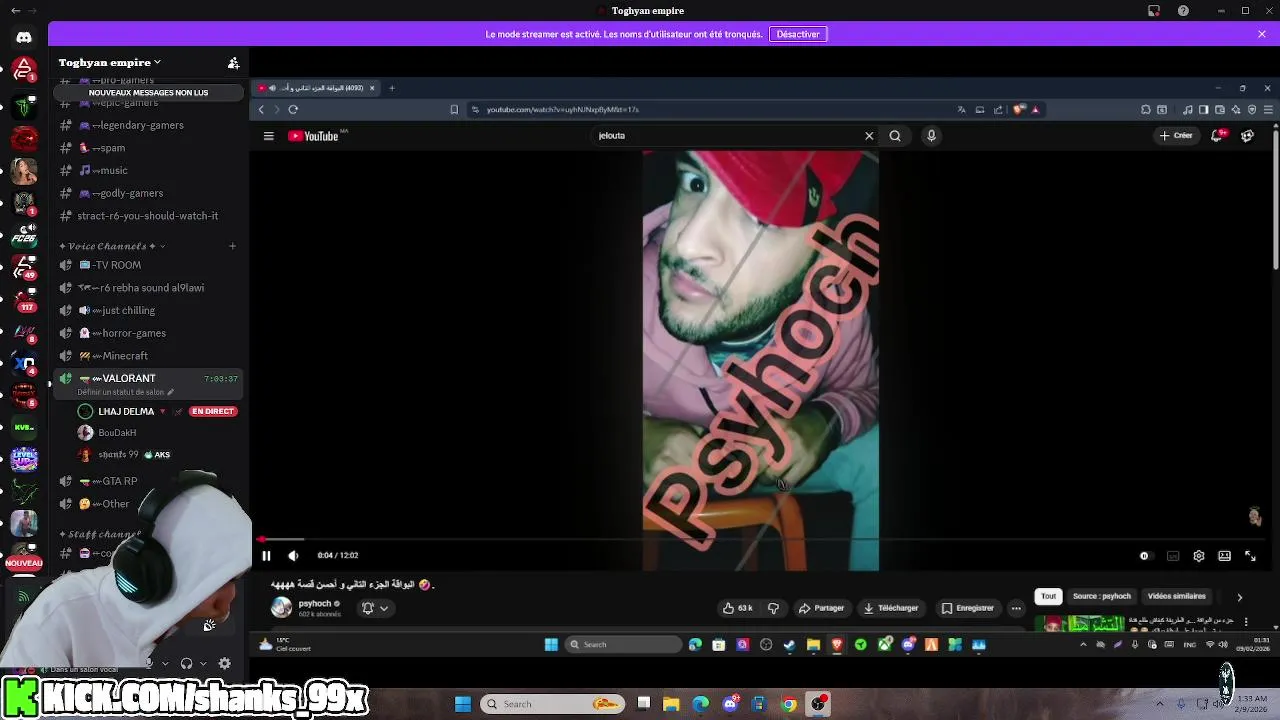
Task: Toggle subtitles on the video player
Action: pyautogui.click(x=1173, y=556)
